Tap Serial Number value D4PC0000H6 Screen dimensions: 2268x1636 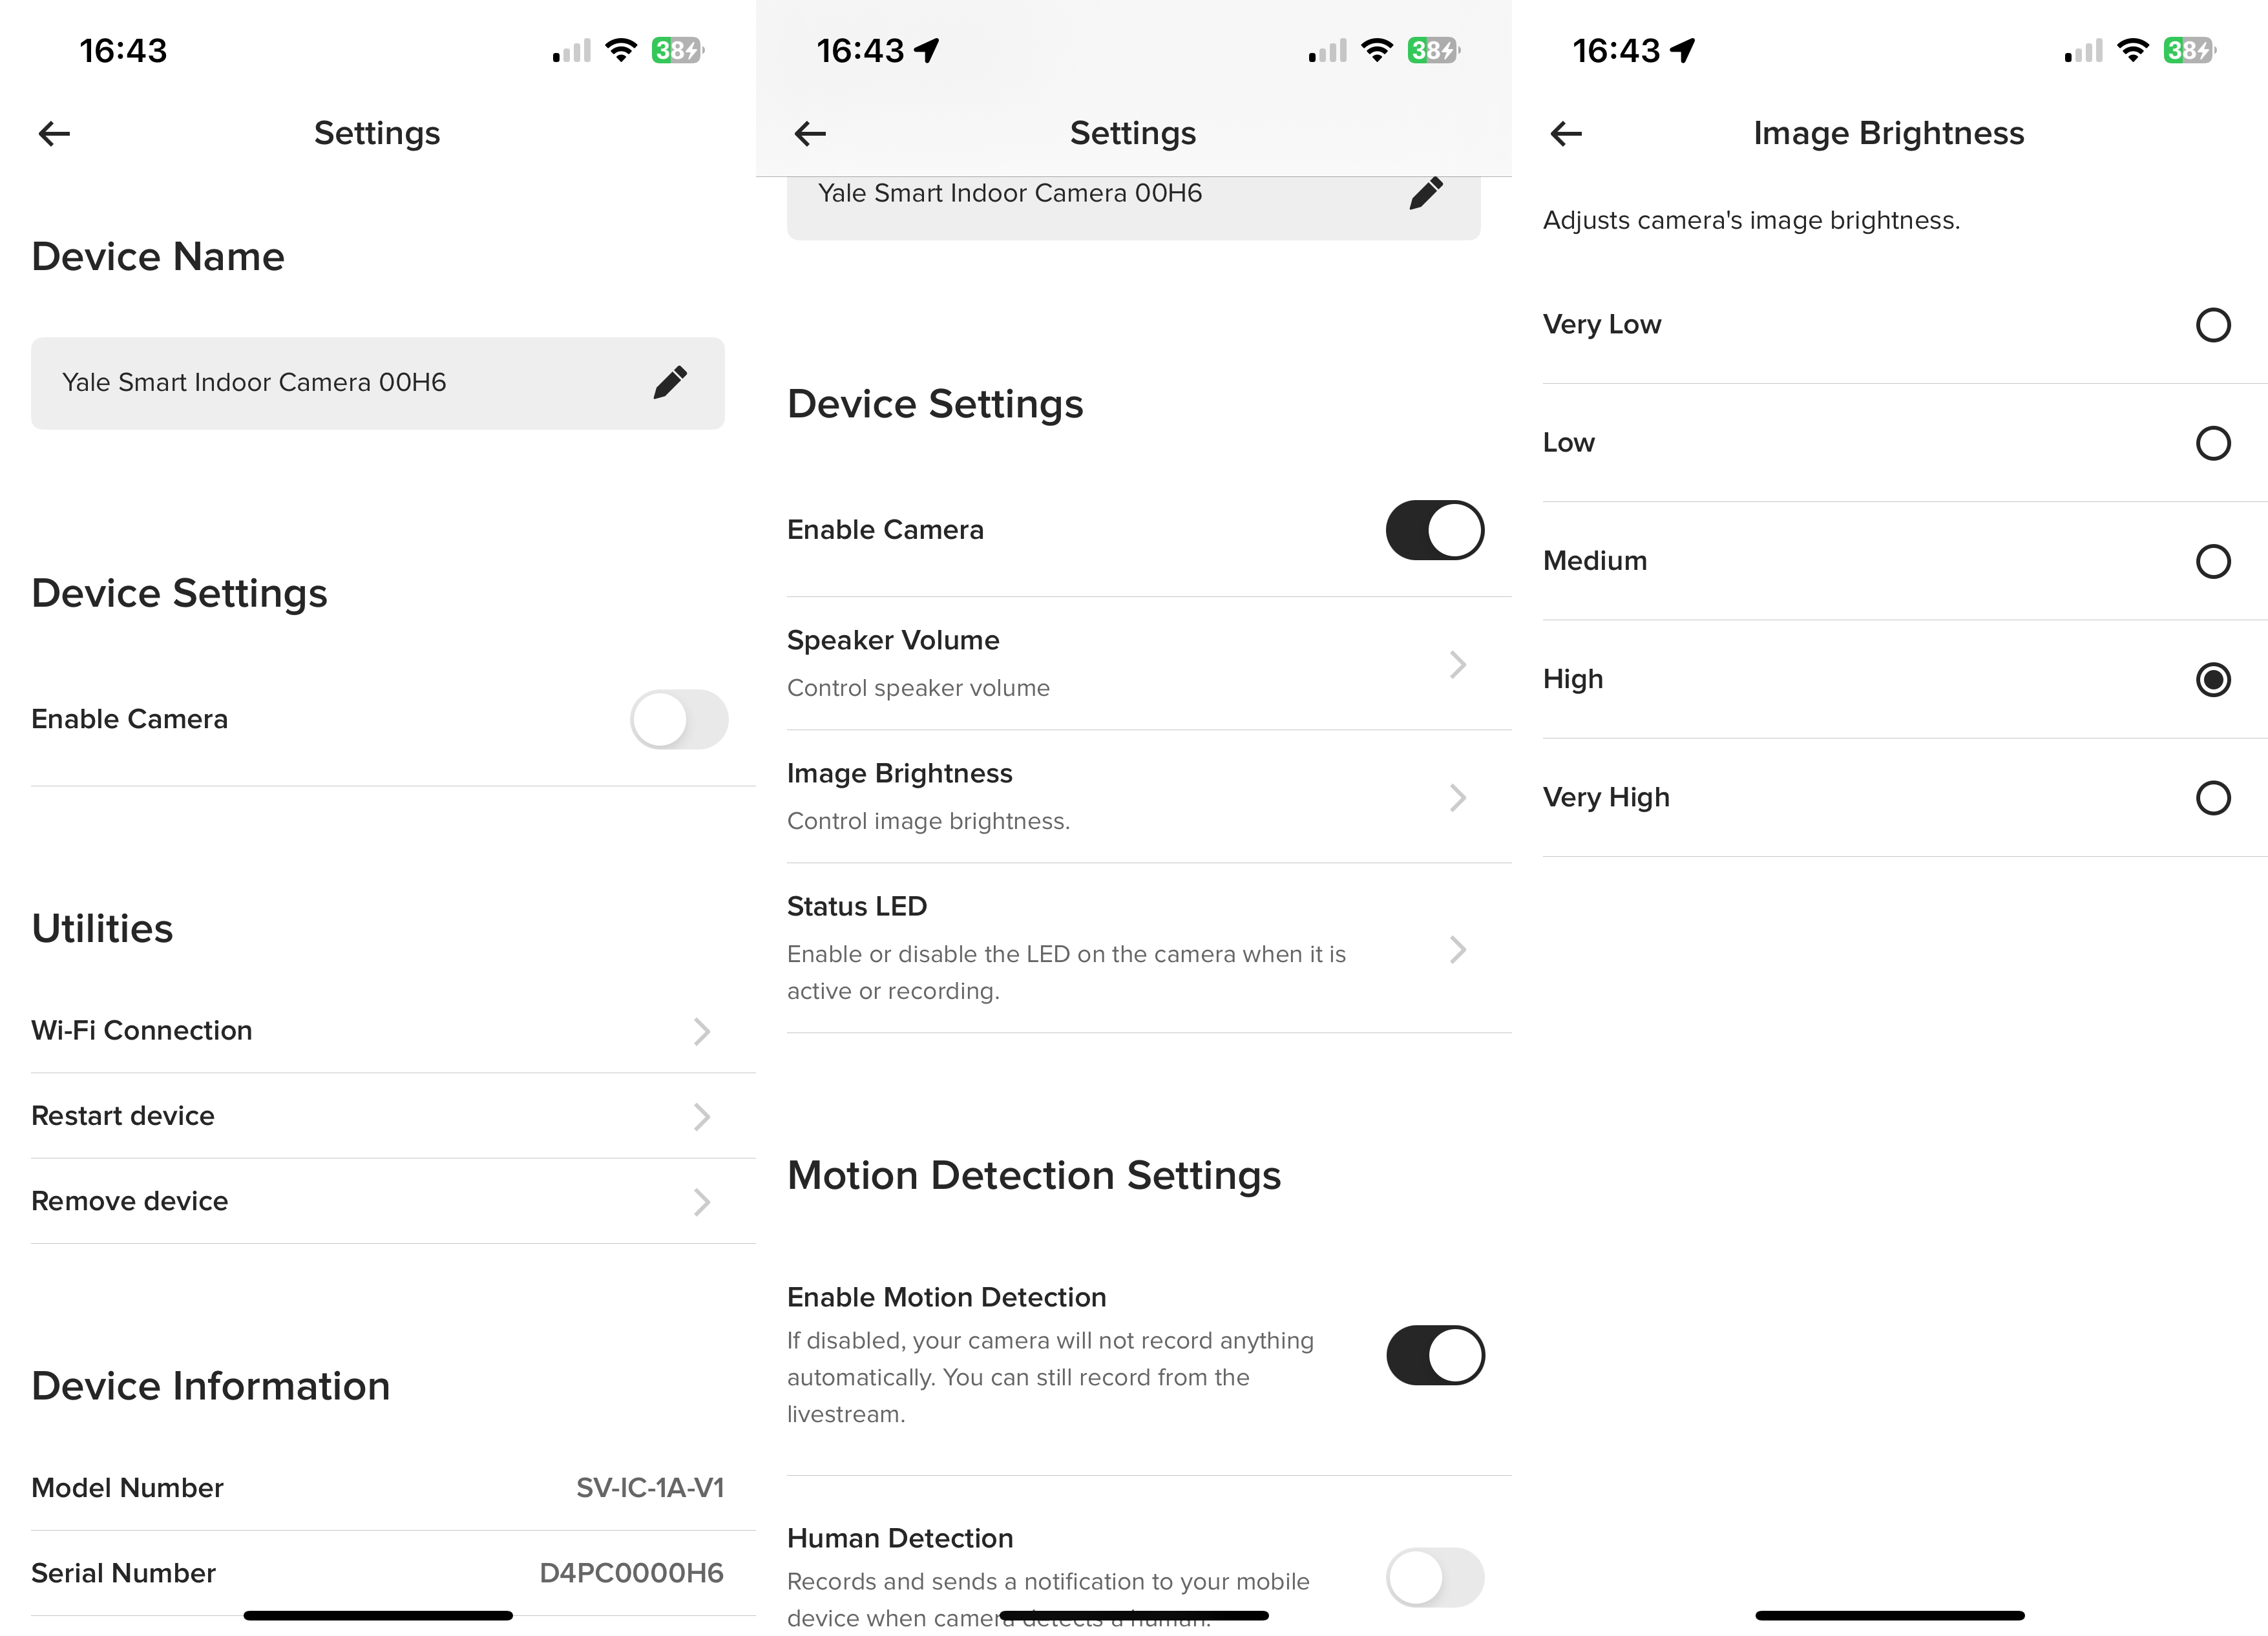coord(631,1573)
